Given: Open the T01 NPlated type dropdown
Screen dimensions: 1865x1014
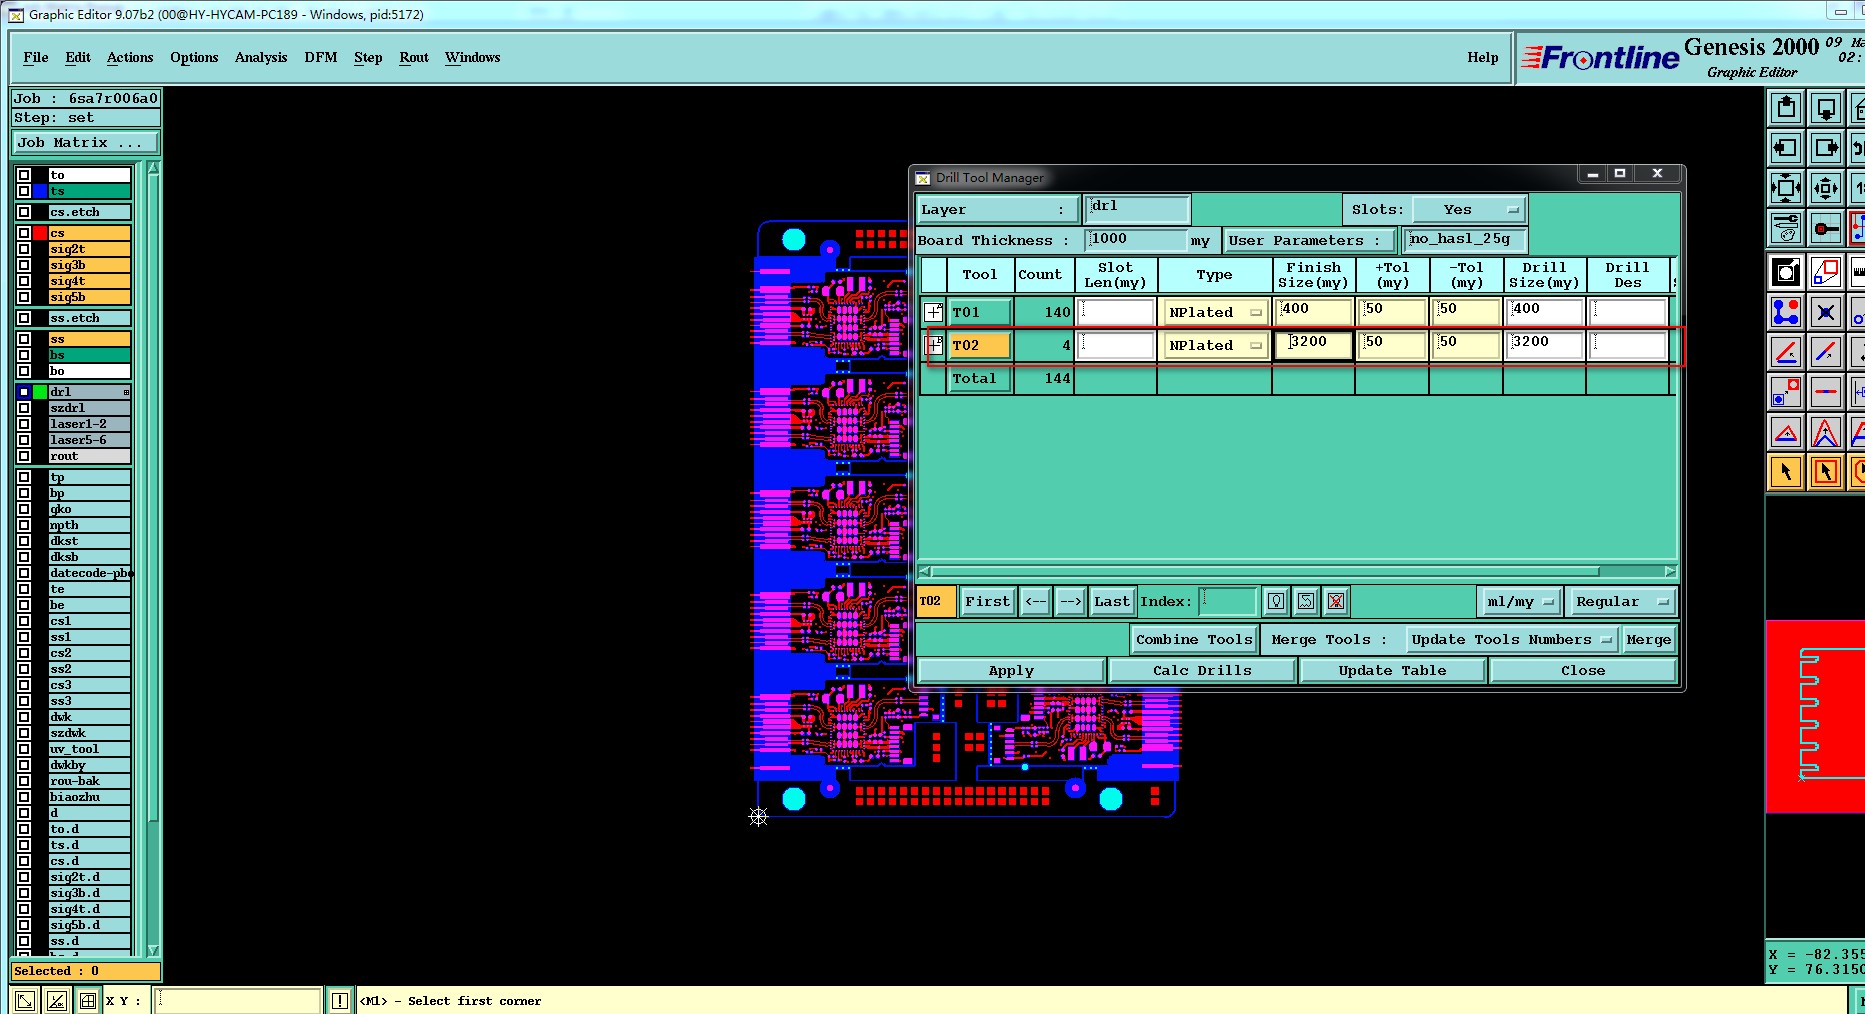Looking at the screenshot, I should point(1215,312).
